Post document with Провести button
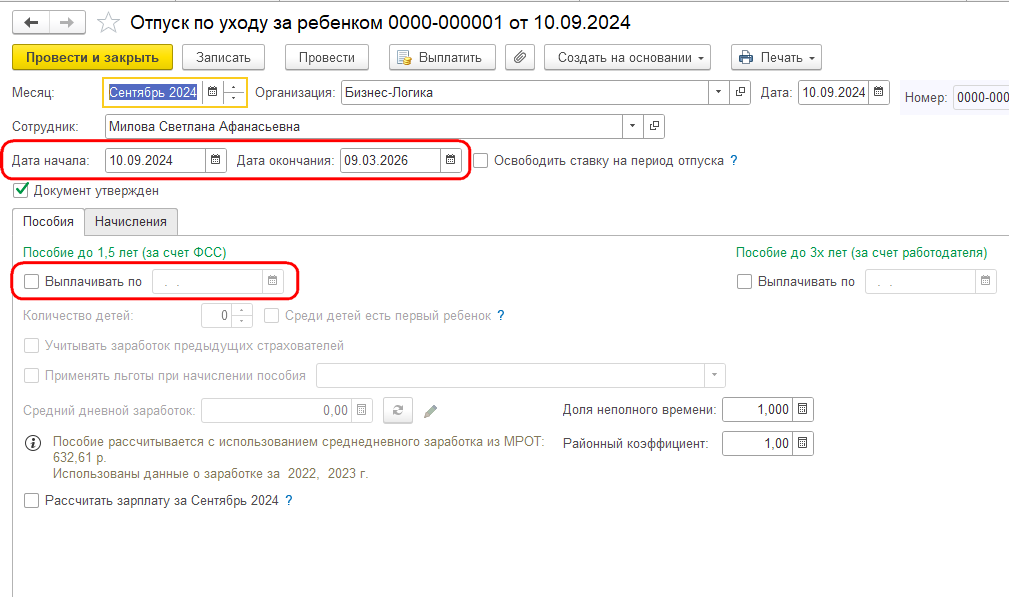The width and height of the screenshot is (1009, 597). (x=327, y=57)
